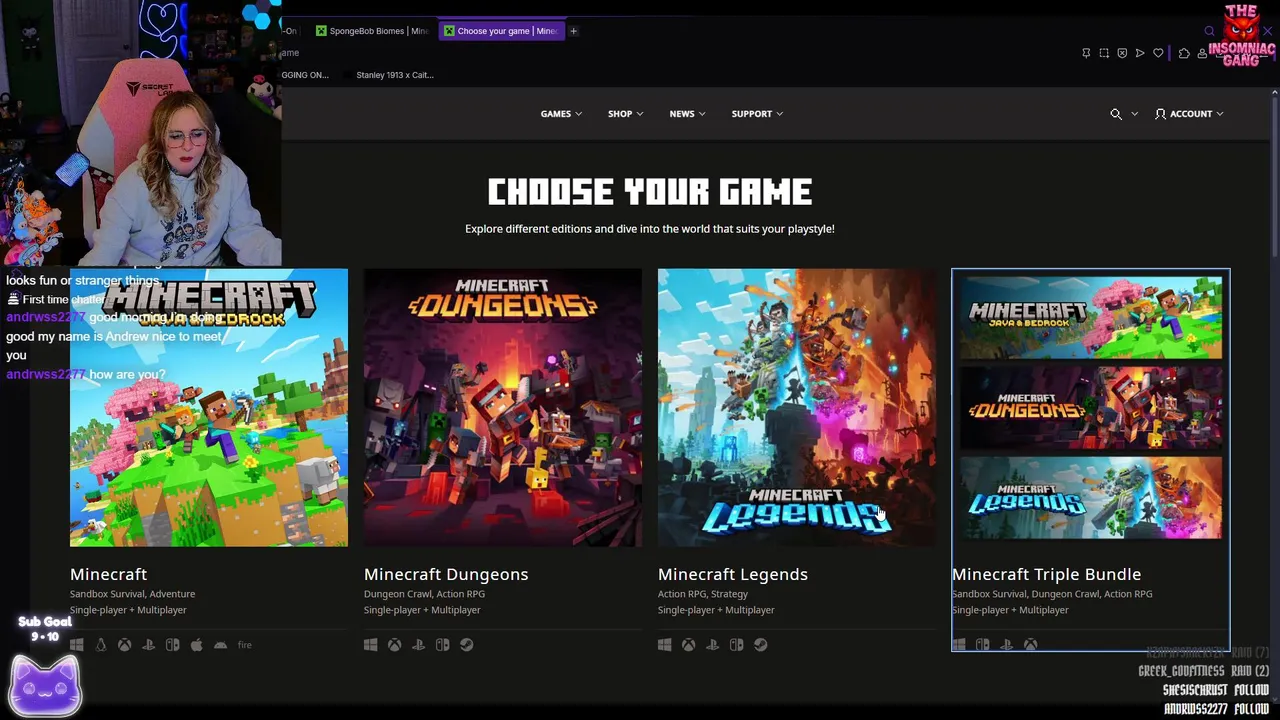This screenshot has height=720, width=1280.
Task: Switch to SpongeBob Biomes browser tab
Action: [373, 31]
